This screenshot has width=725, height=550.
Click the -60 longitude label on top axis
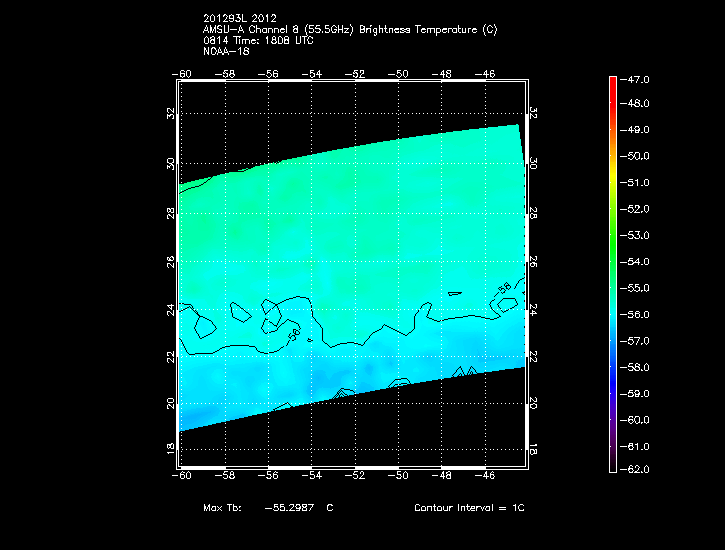[x=182, y=74]
